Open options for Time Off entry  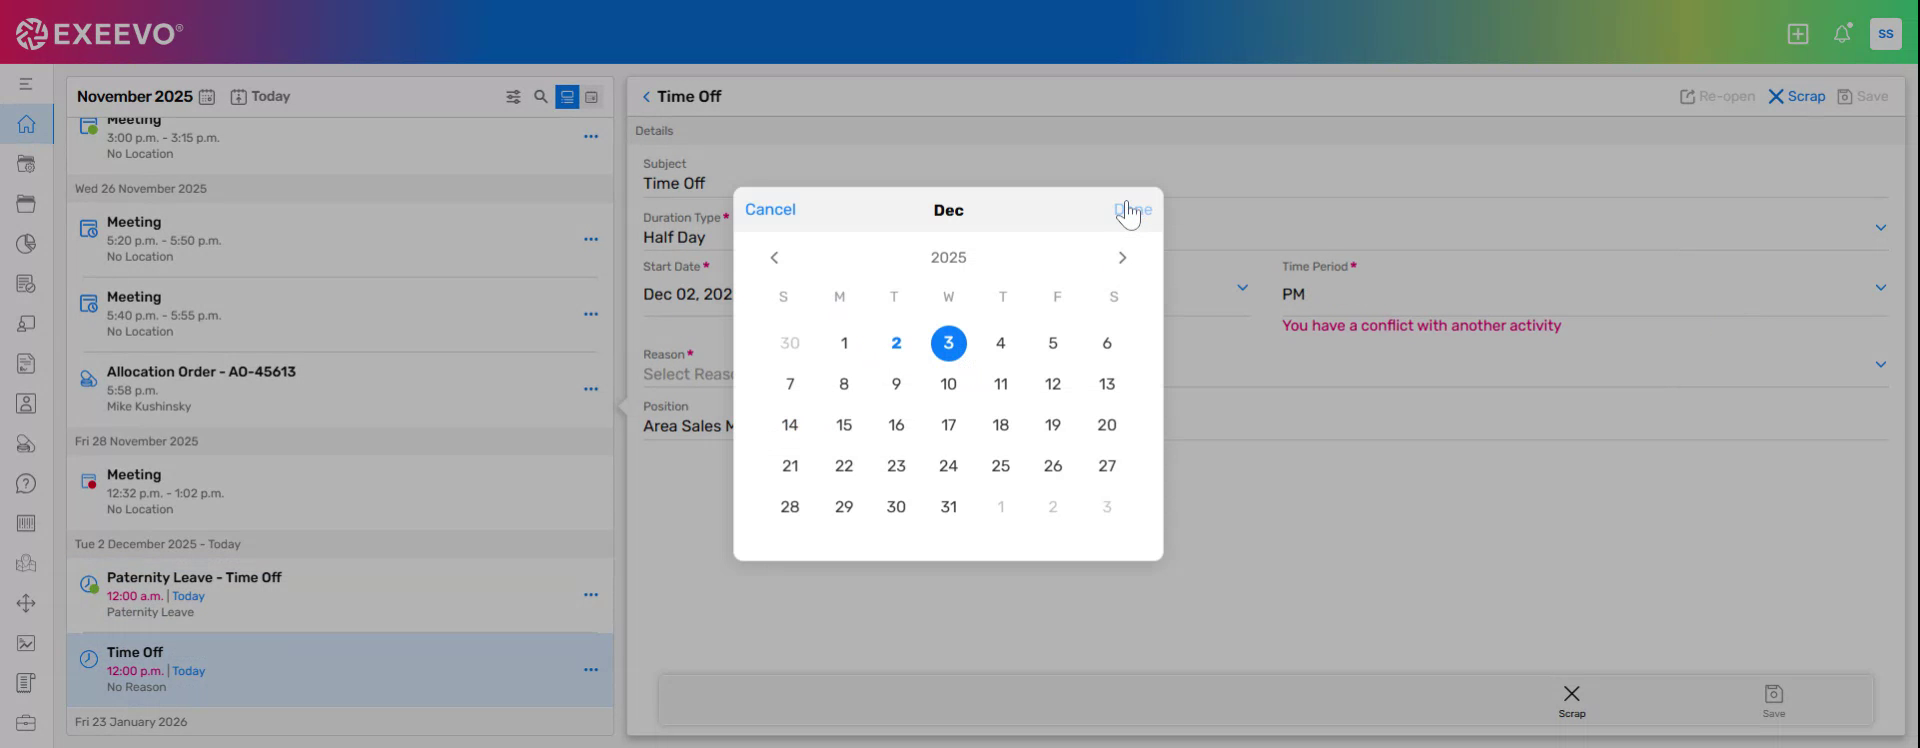click(591, 670)
